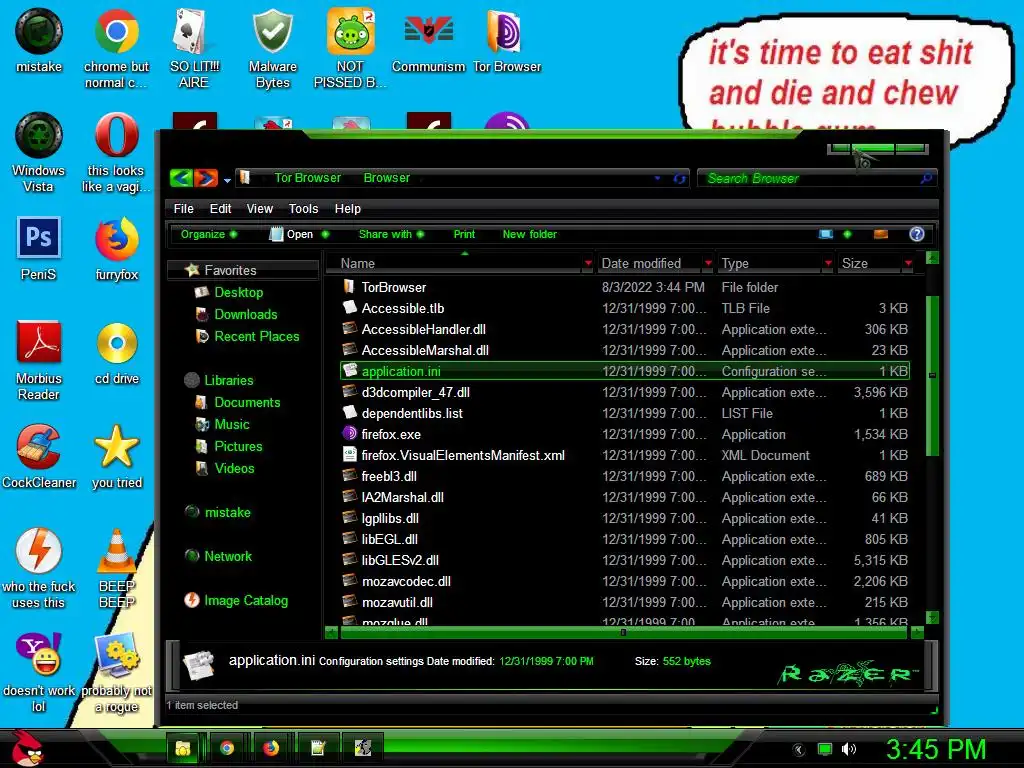Click the Print button in the toolbar
The image size is (1024, 768).
(x=464, y=234)
